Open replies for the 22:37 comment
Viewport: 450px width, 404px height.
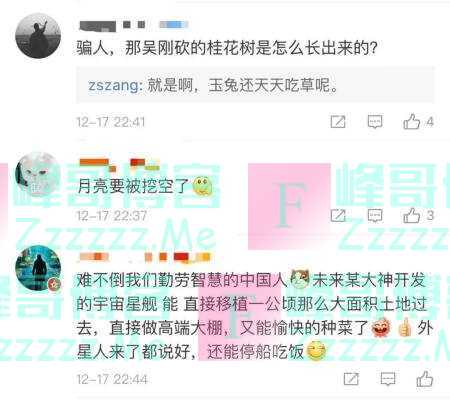coord(375,216)
